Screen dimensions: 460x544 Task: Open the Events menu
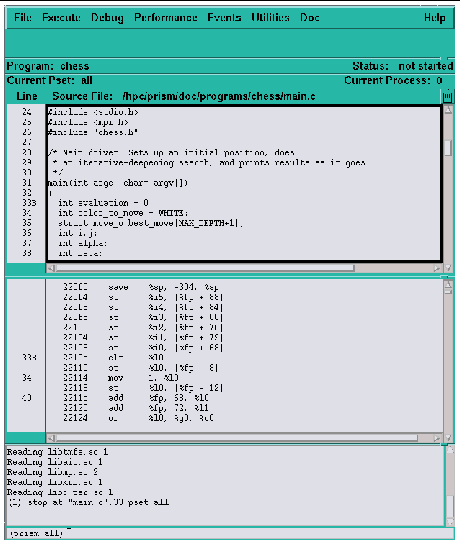point(224,17)
